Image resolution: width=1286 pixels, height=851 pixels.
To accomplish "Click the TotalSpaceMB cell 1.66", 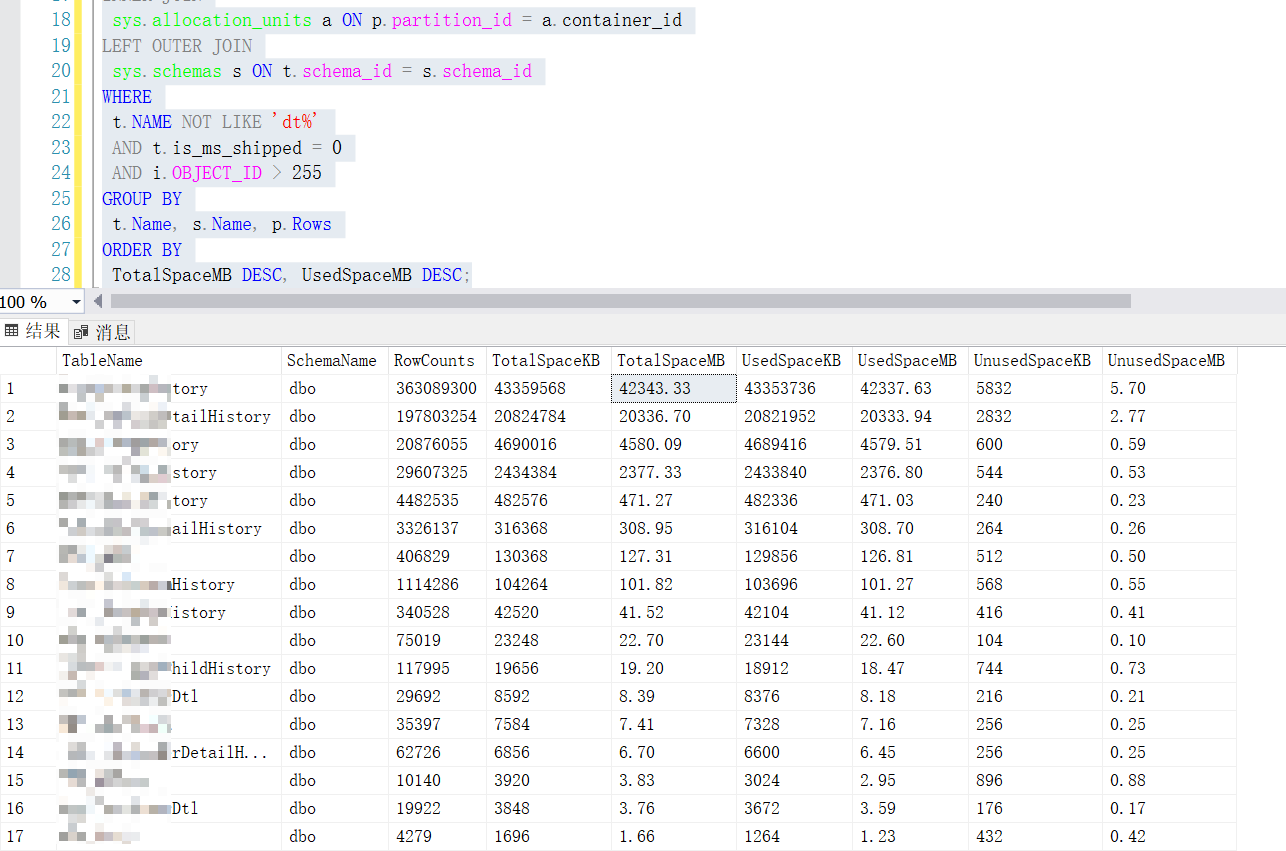I will 674,837.
